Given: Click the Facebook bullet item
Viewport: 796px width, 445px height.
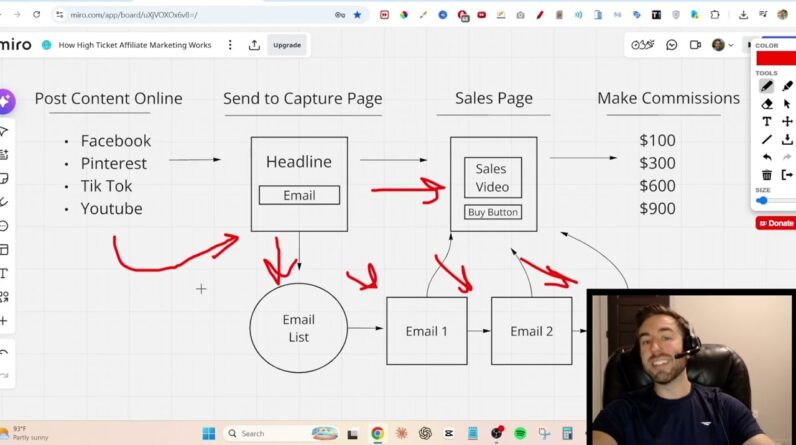Looking at the screenshot, I should 115,141.
